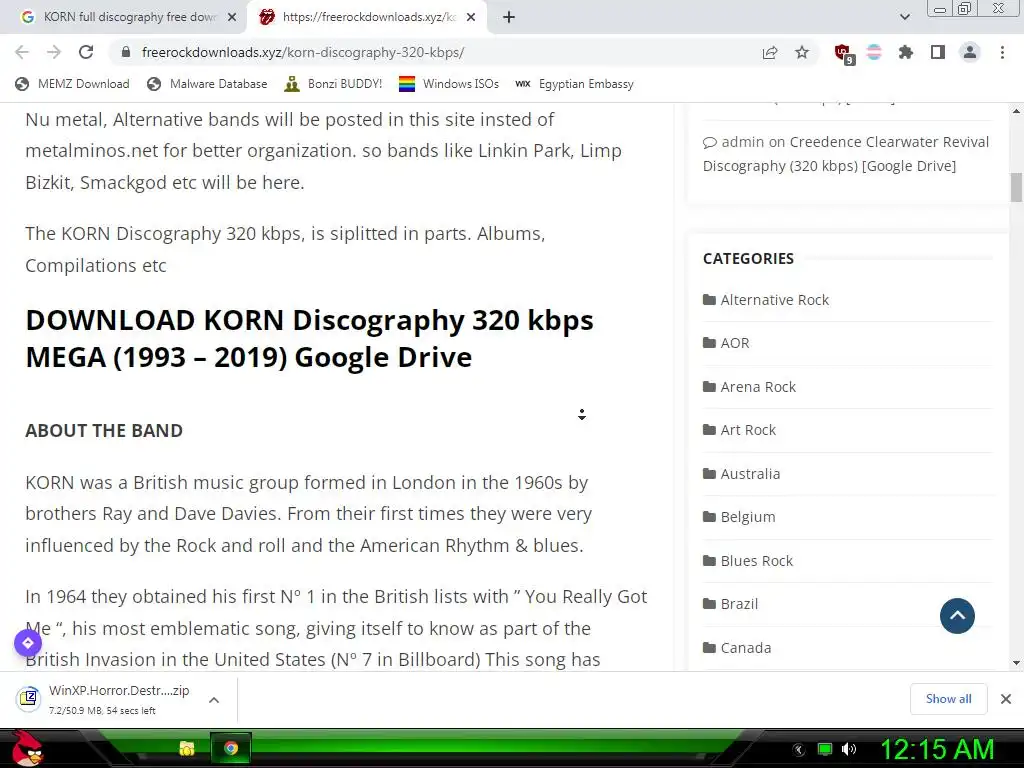Screen dimensions: 1024x768
Task: Open the taskbar file explorer icon
Action: (187, 748)
